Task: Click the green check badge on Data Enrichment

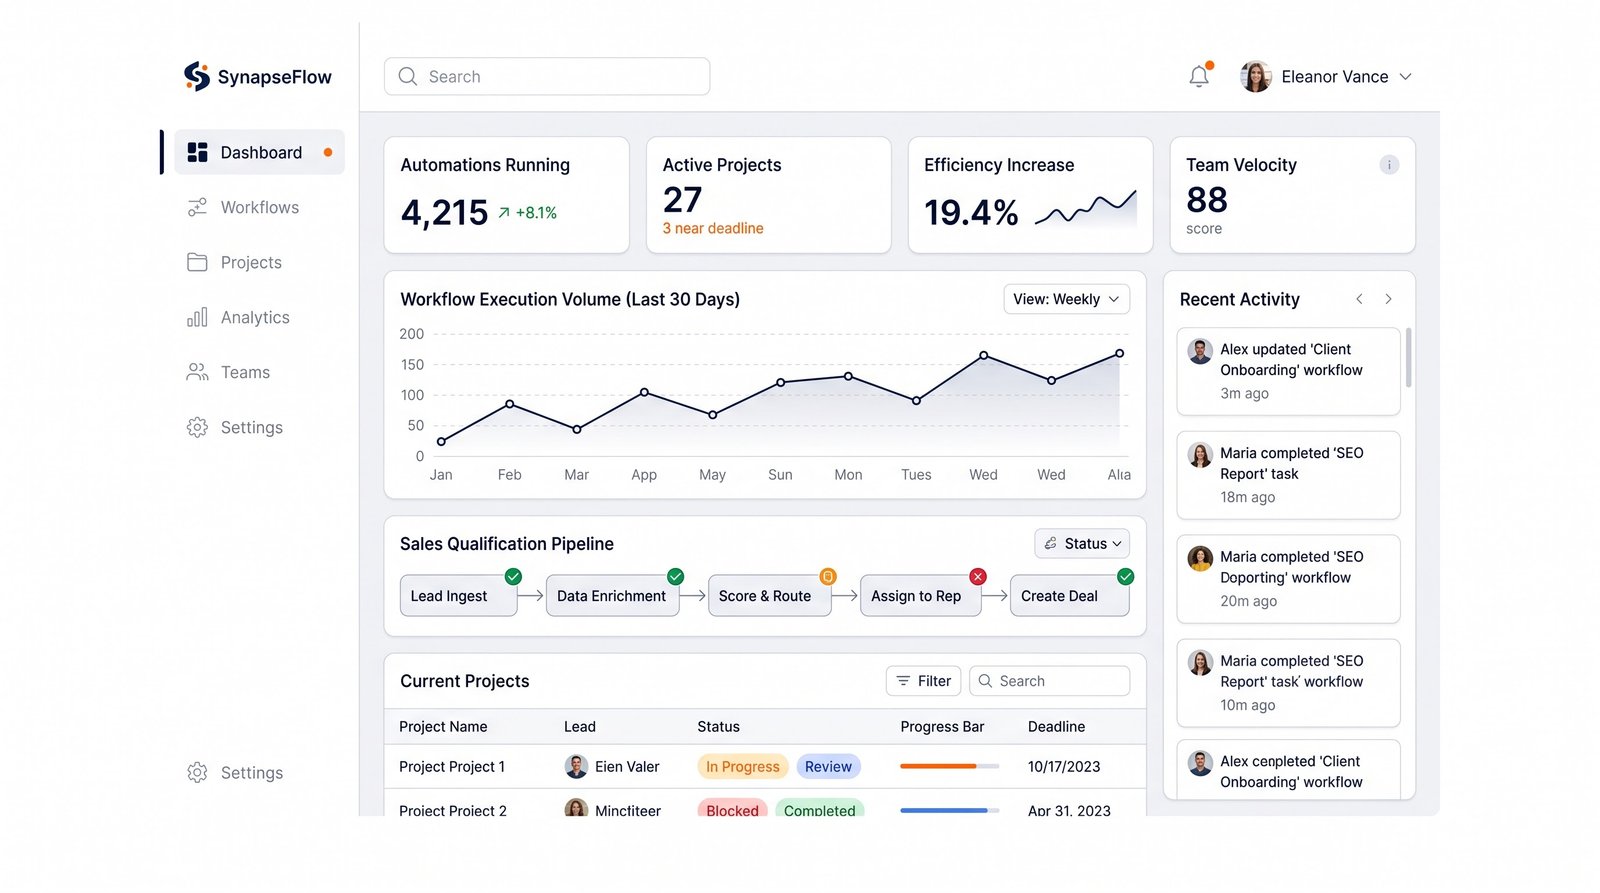Action: point(675,576)
